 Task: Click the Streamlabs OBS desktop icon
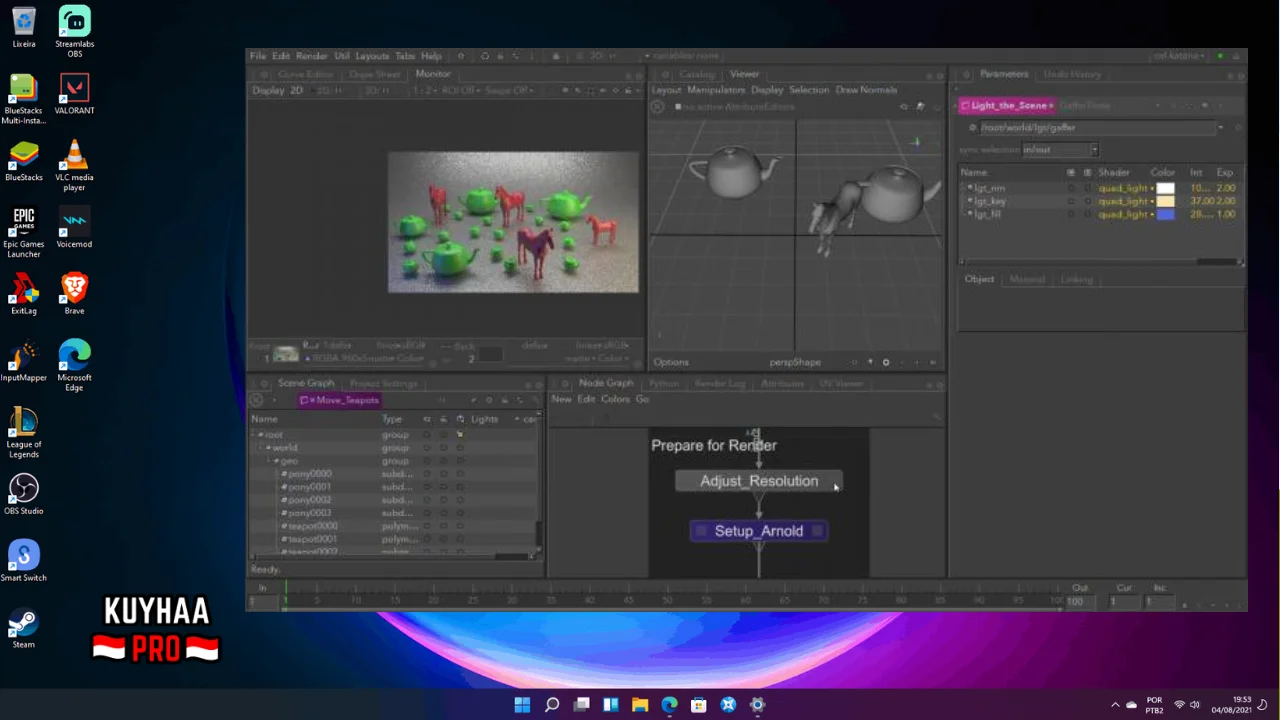(75, 32)
